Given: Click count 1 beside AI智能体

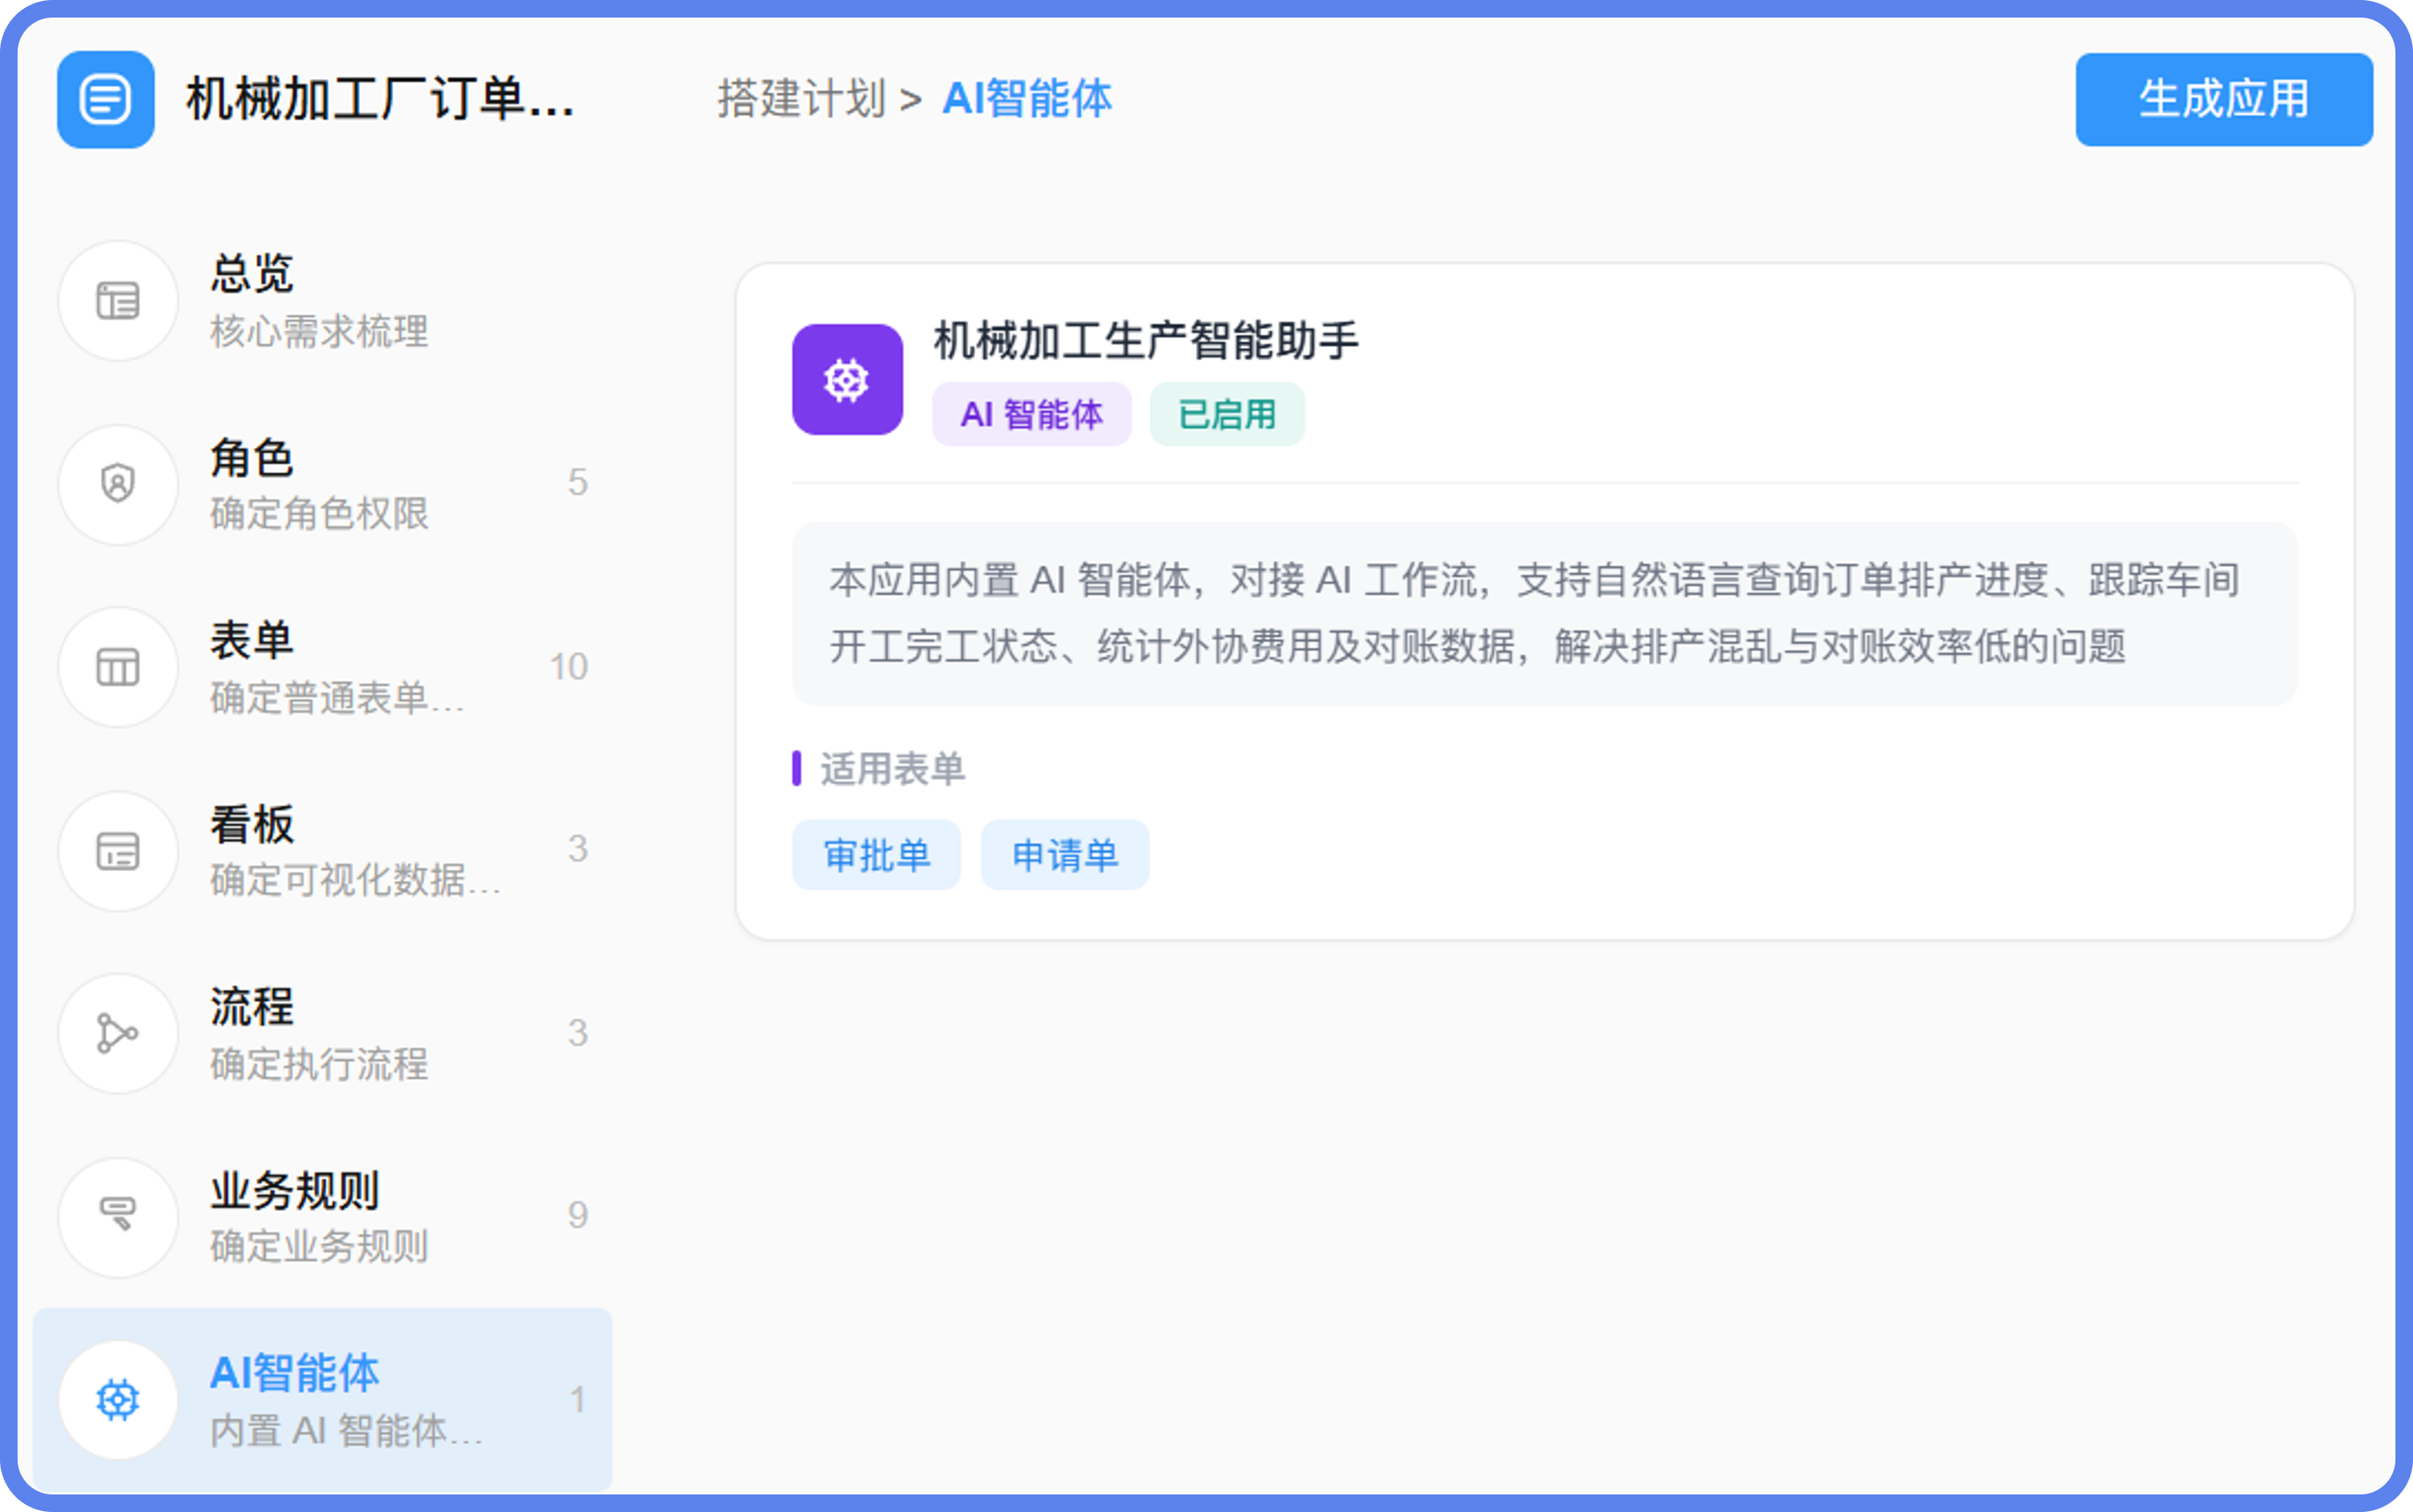Looking at the screenshot, I should tap(578, 1399).
